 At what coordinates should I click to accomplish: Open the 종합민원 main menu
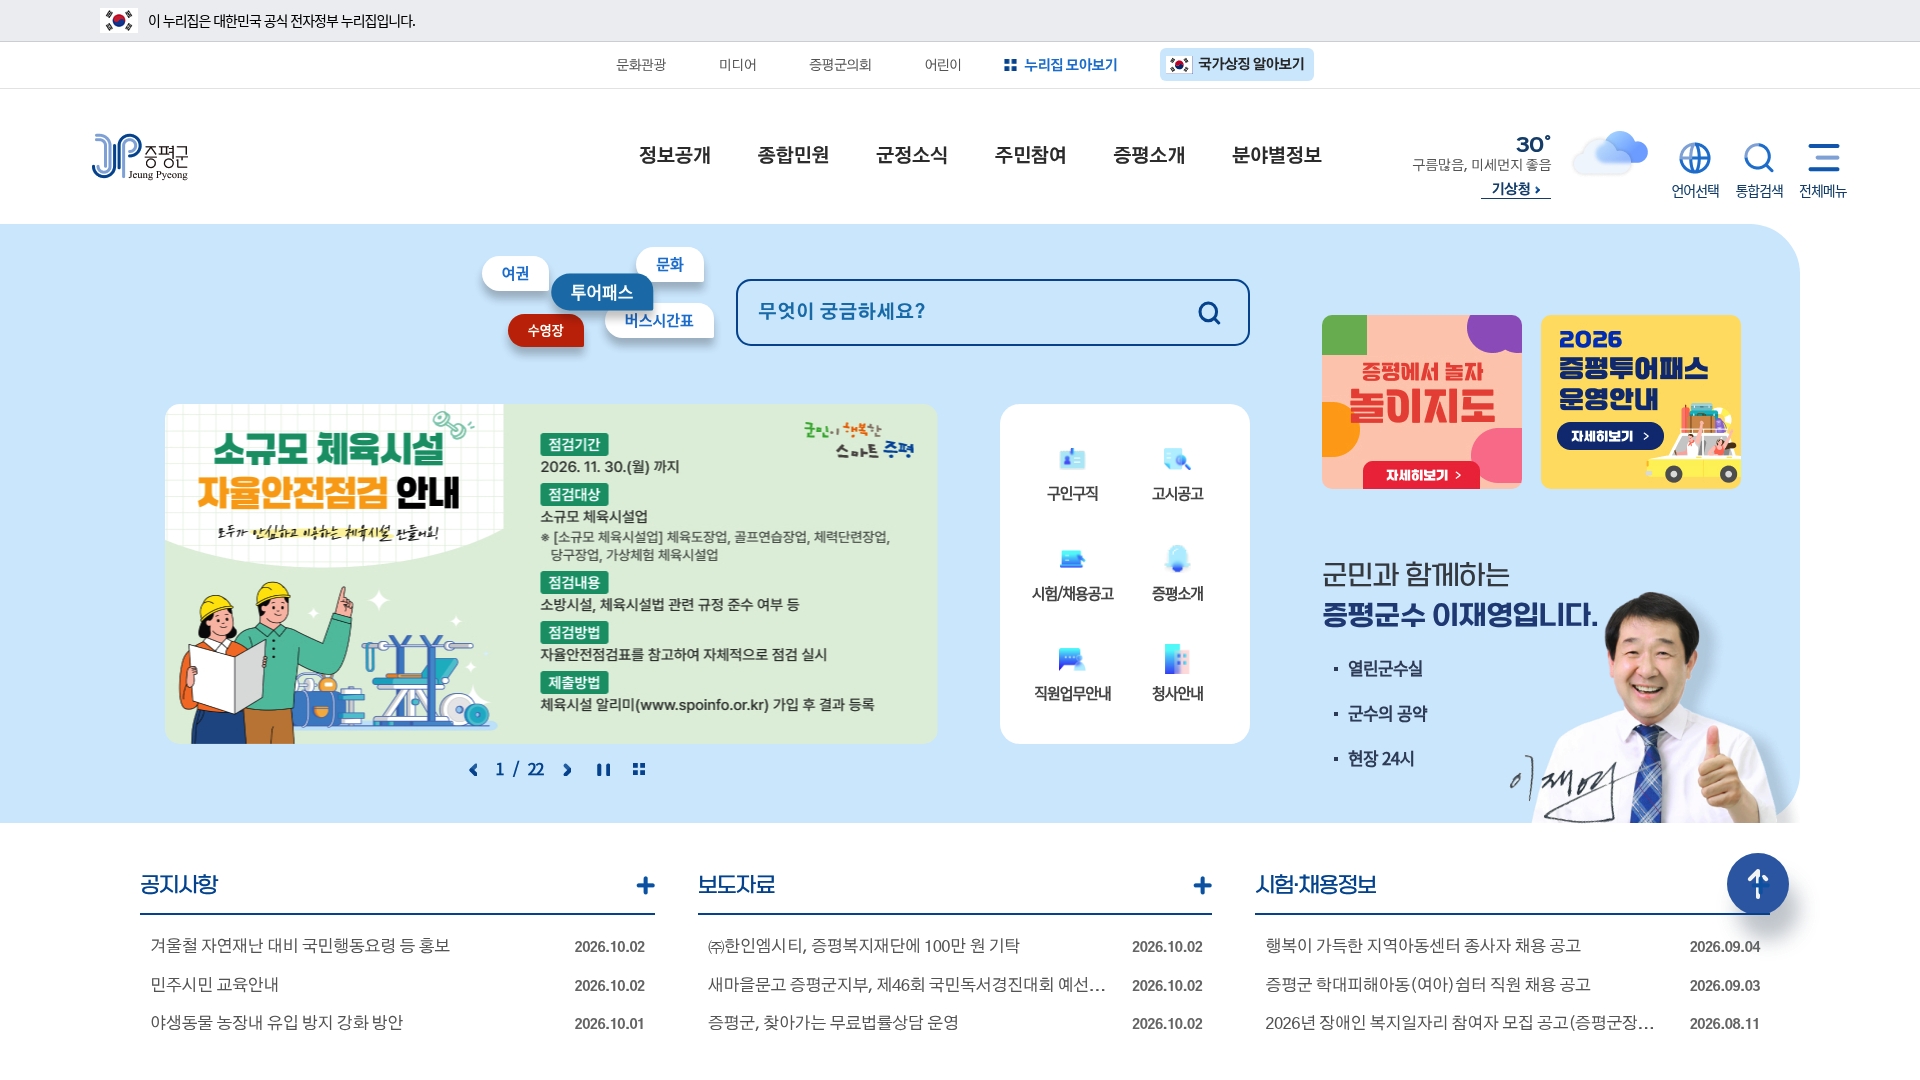793,155
